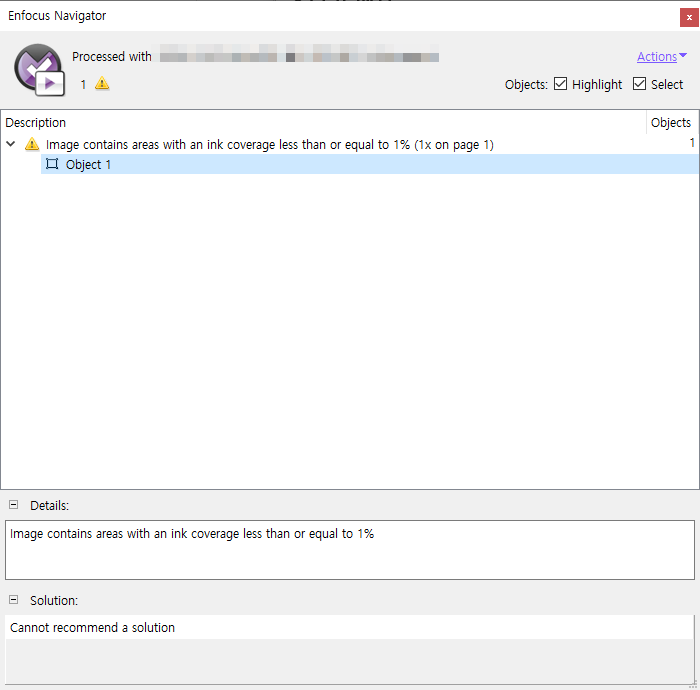The width and height of the screenshot is (700, 690).
Task: Click inside the Details text box
Action: [x=350, y=550]
